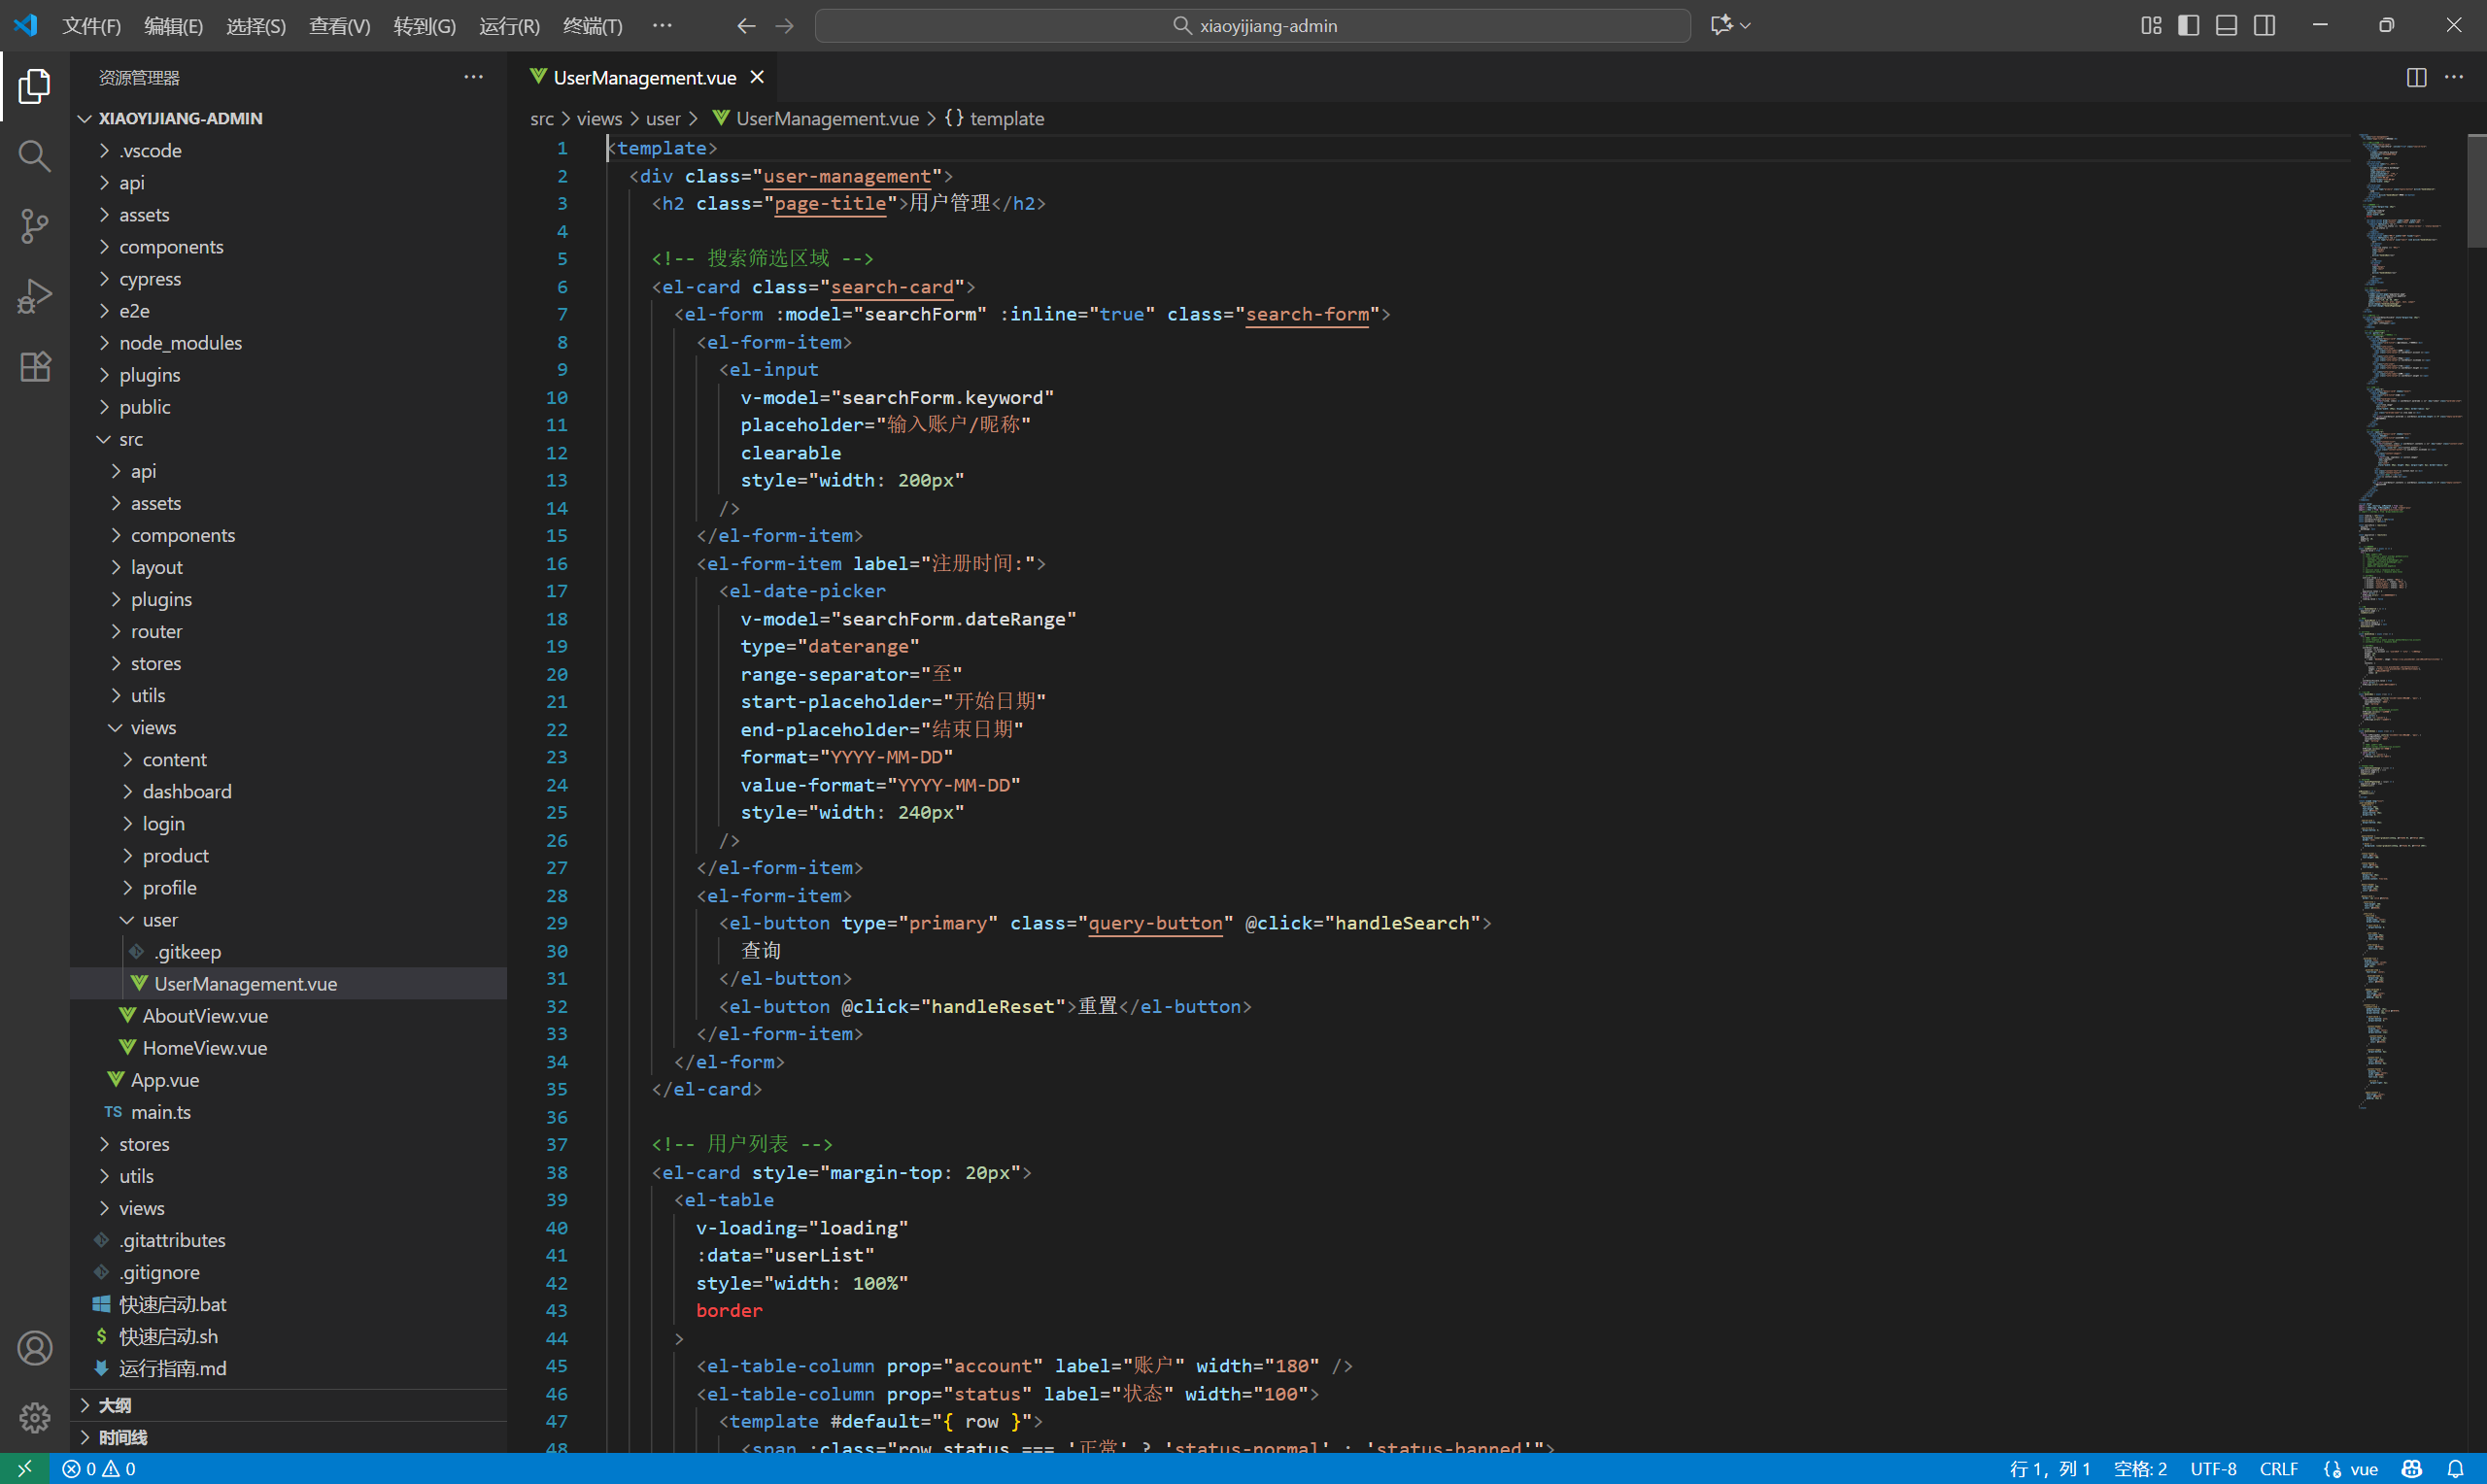Open the 文件(F) menu
Viewport: 2487px width, 1484px height.
(91, 26)
